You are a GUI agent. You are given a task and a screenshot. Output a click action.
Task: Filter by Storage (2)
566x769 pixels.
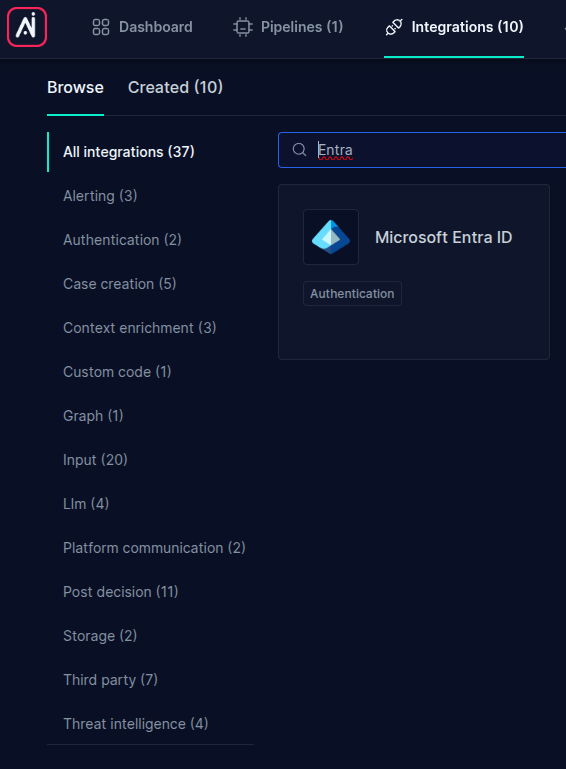(x=100, y=636)
